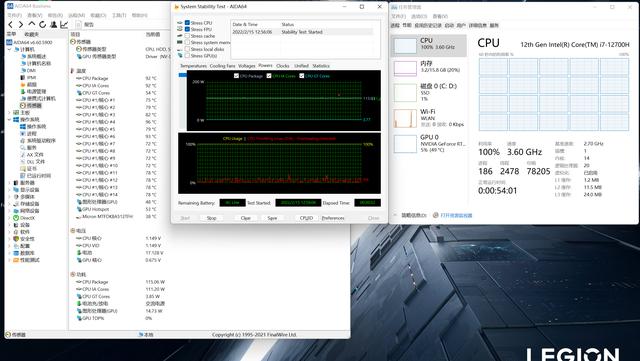This screenshot has width=640, height=361.
Task: Expand the 存储设备 tree branch
Action: tap(9, 204)
